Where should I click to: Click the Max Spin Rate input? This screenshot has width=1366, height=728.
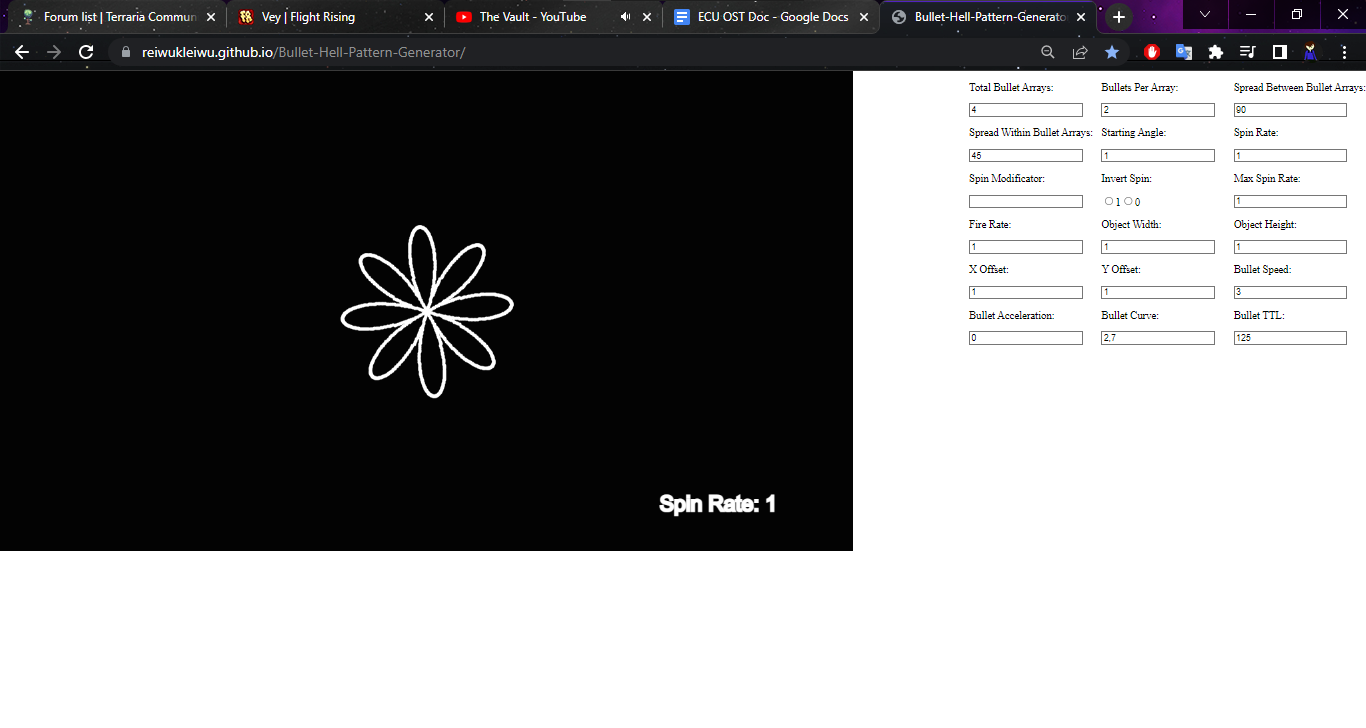point(1290,201)
